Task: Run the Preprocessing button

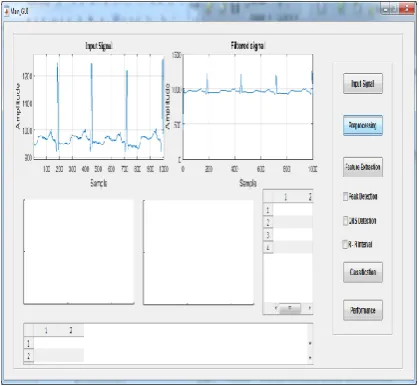Action: (363, 125)
